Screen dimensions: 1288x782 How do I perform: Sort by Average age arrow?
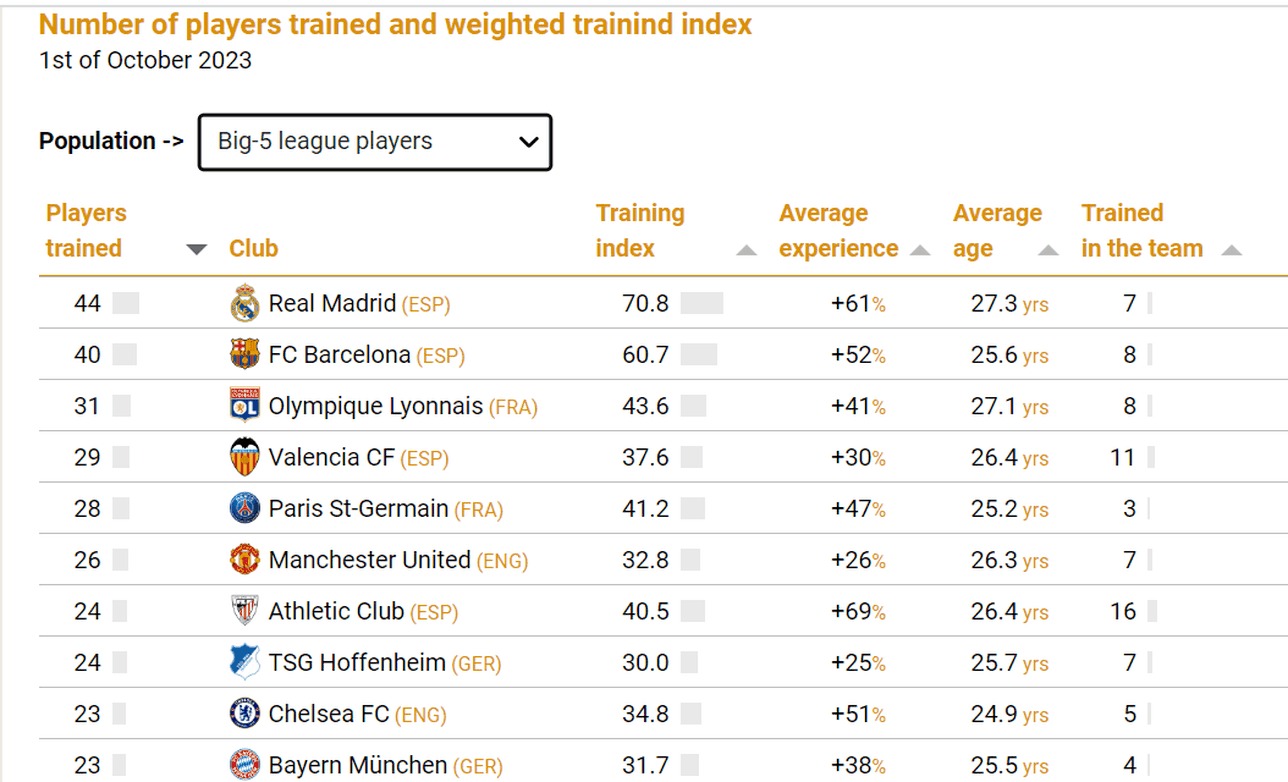tap(1048, 250)
